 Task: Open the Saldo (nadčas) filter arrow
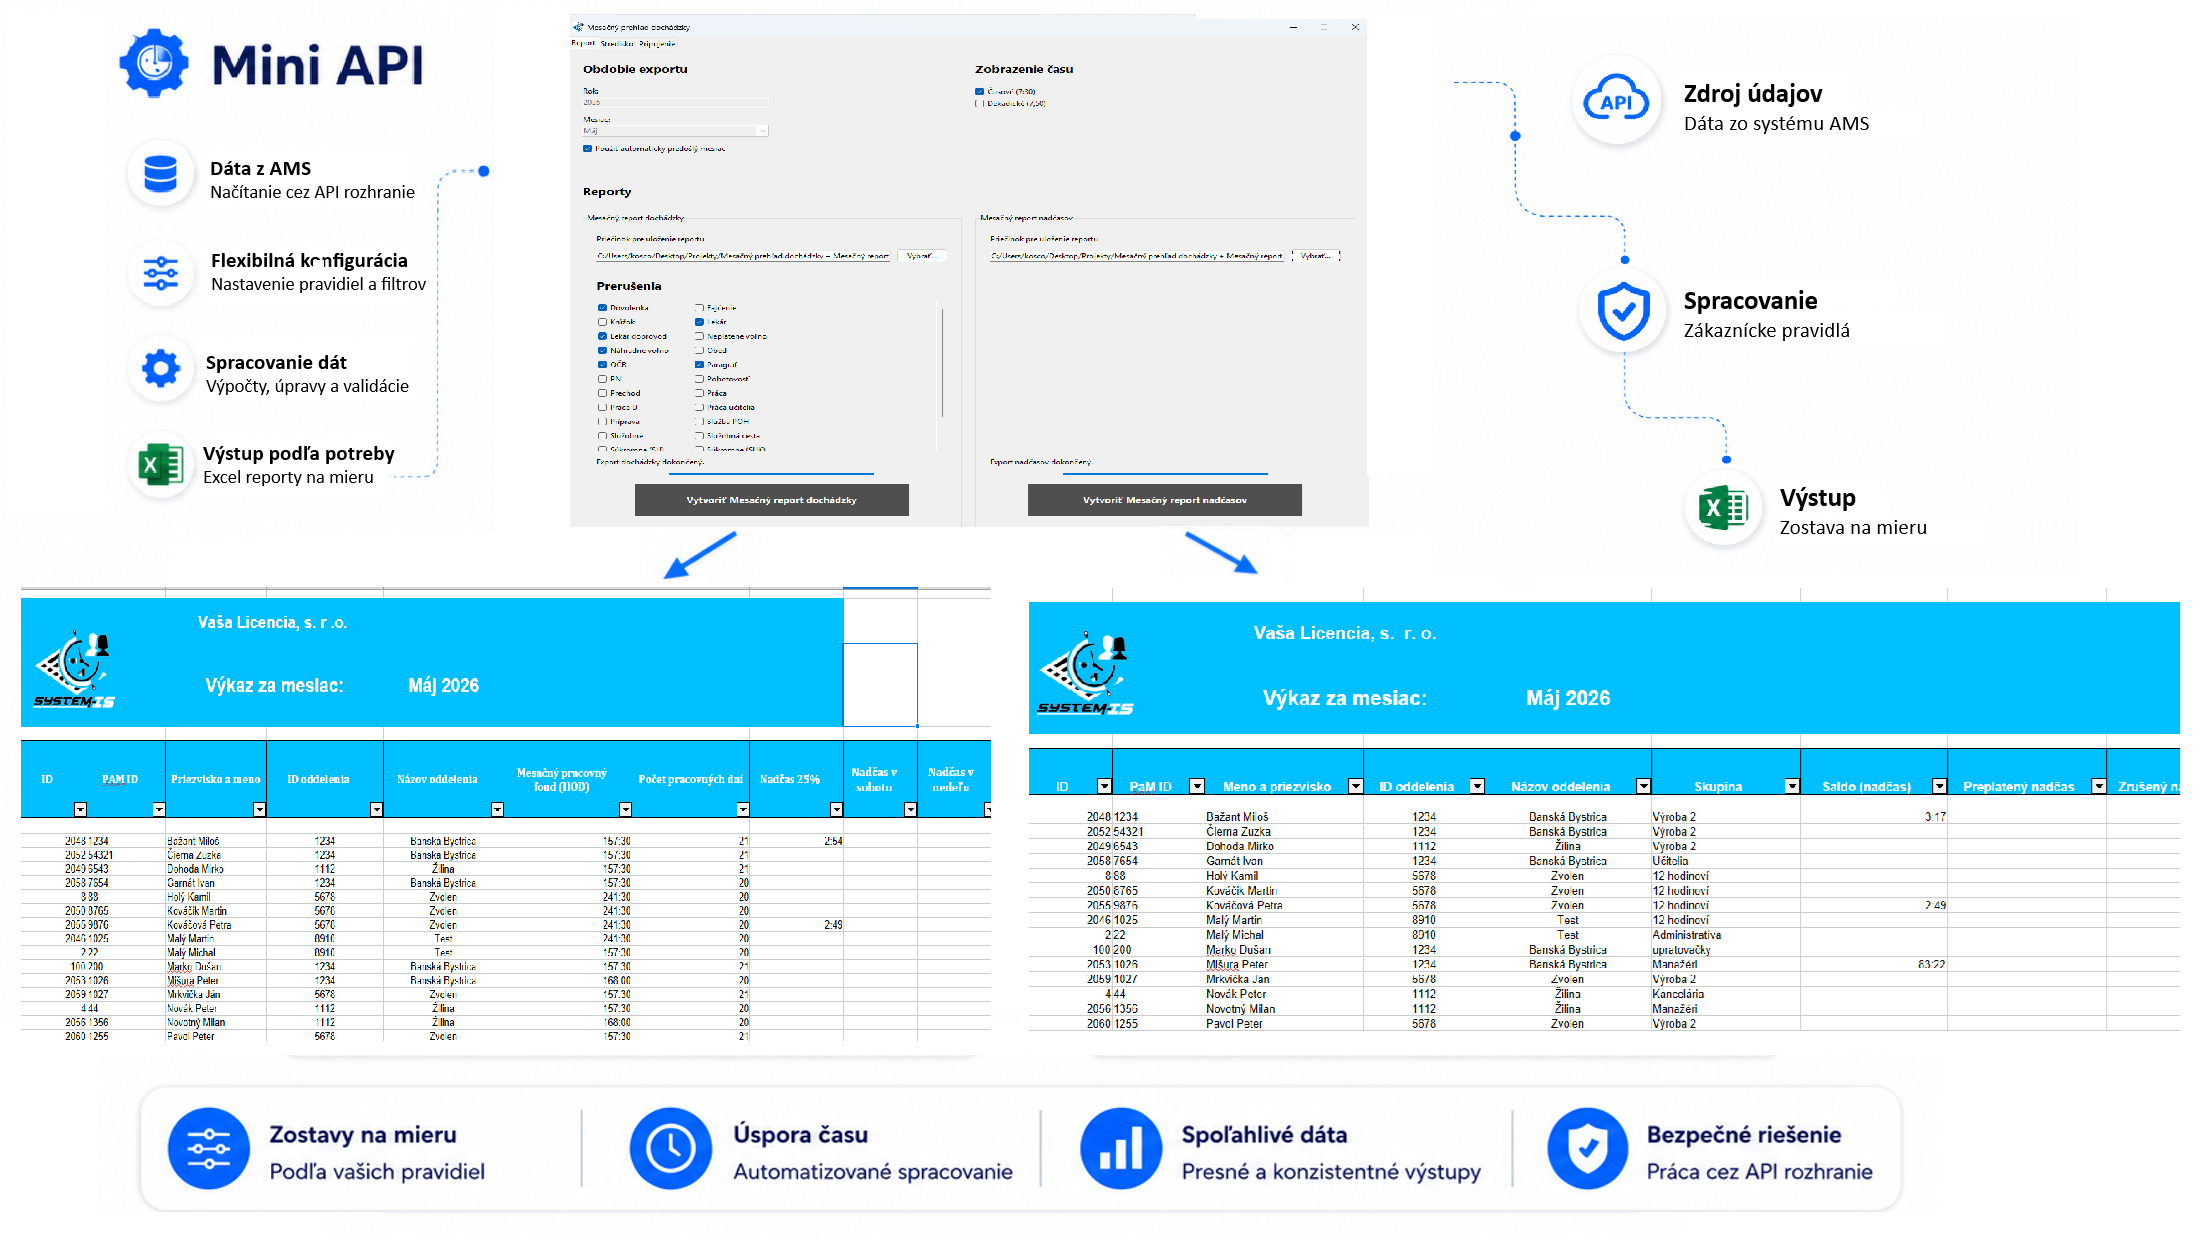[1939, 786]
